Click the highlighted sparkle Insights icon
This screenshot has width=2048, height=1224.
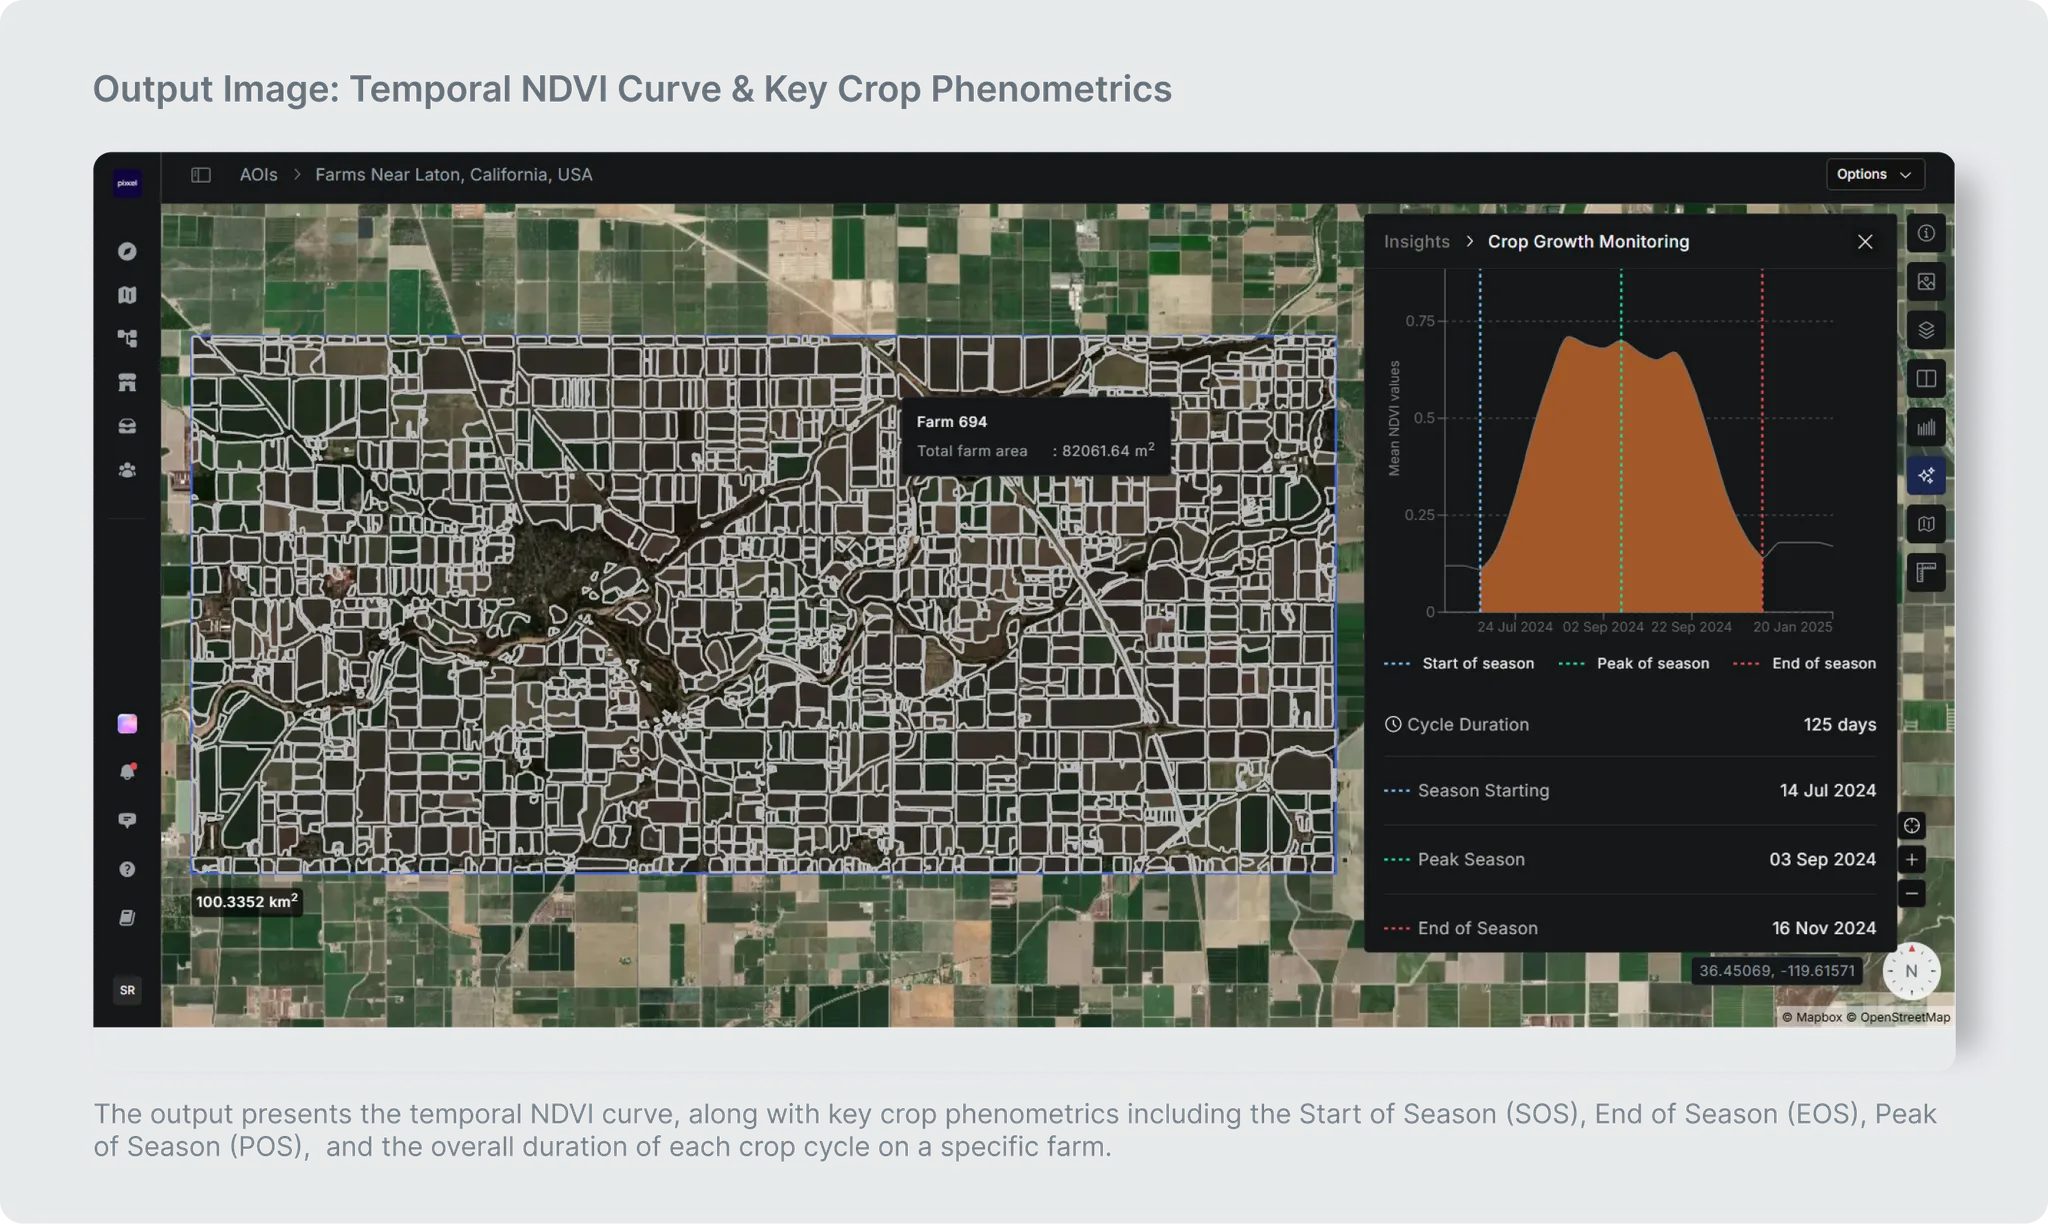click(1926, 476)
